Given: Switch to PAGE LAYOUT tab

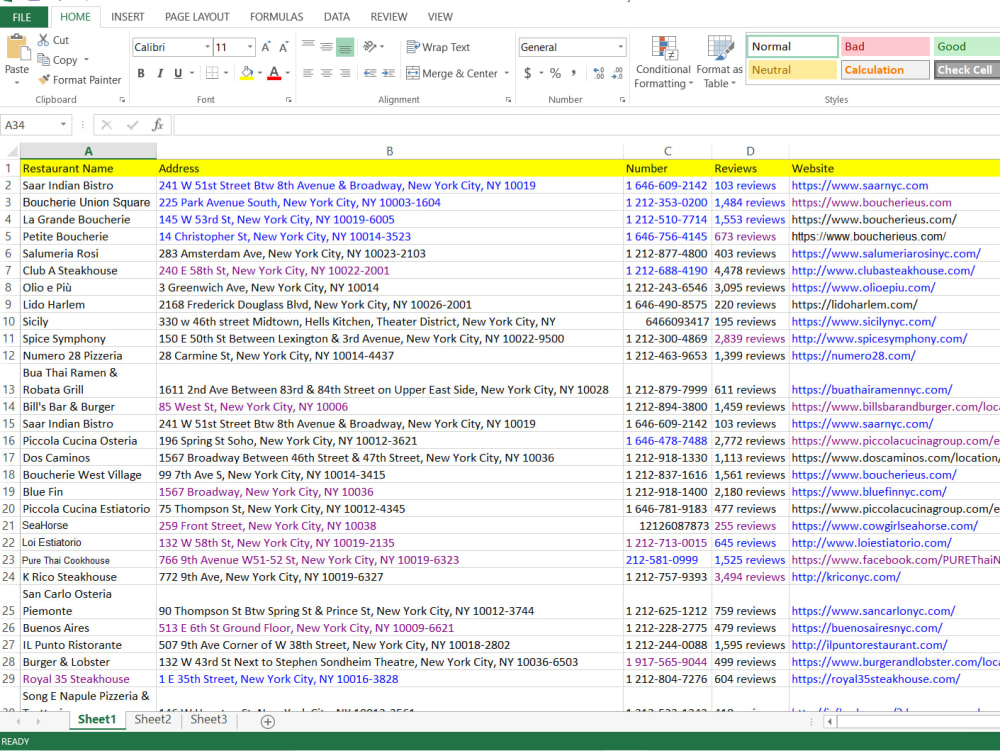Looking at the screenshot, I should coord(197,17).
